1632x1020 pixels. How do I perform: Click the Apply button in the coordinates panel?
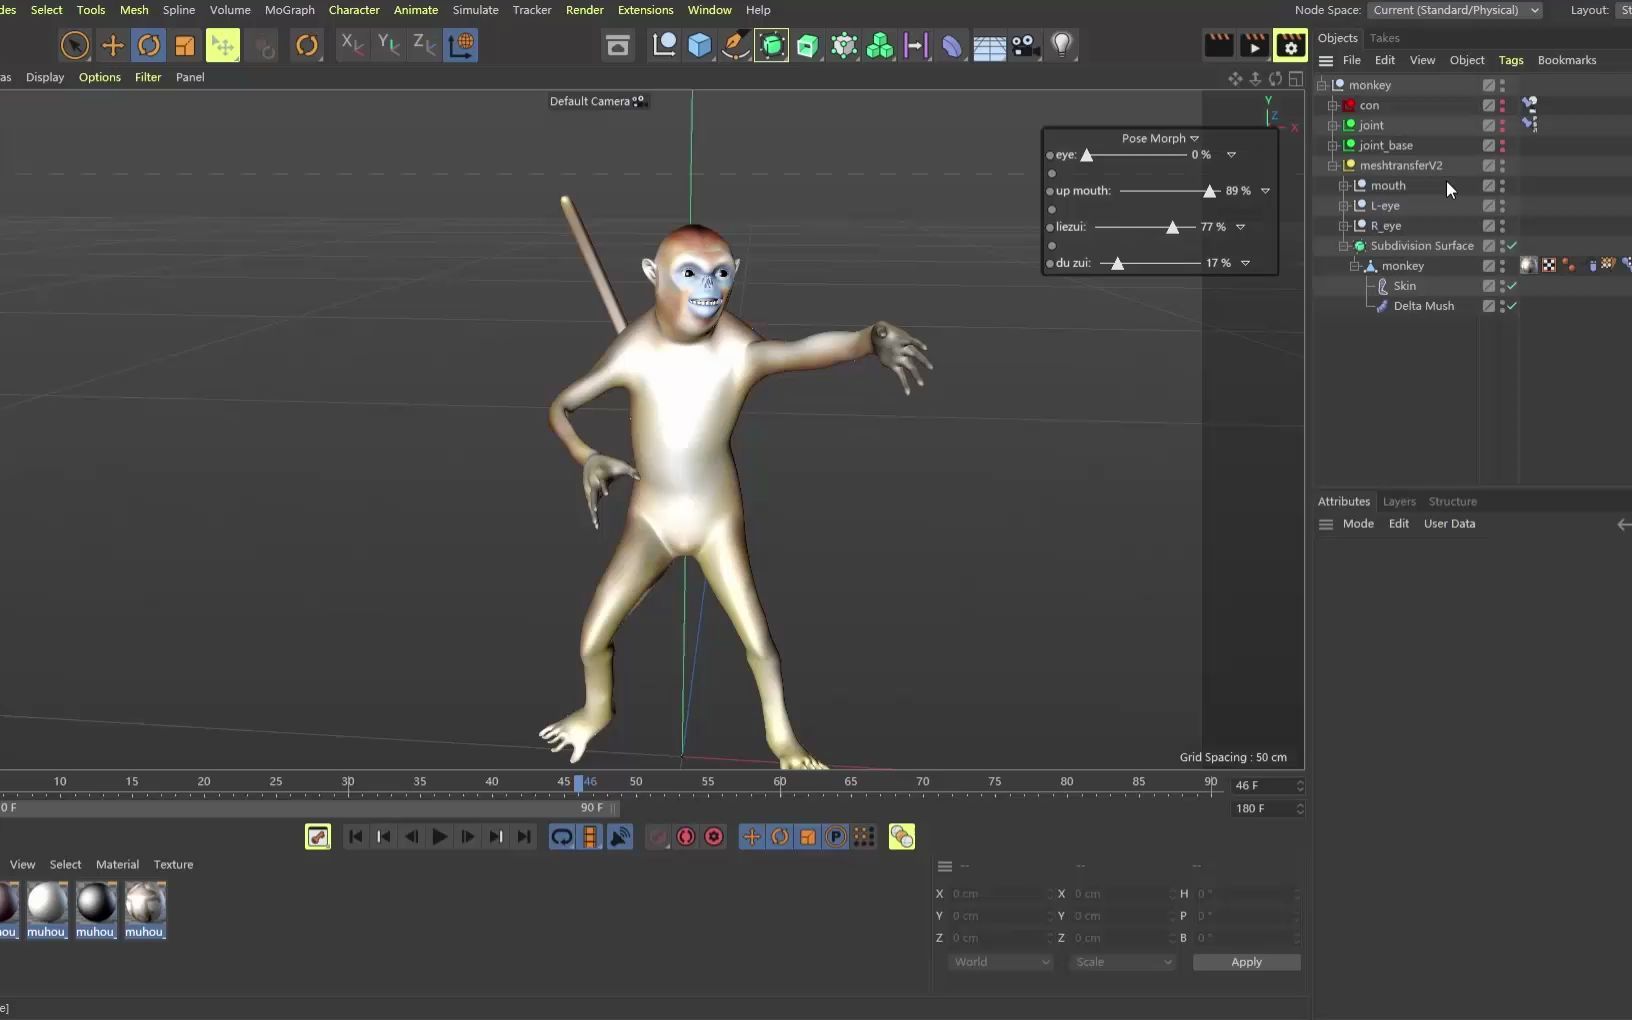(x=1246, y=961)
